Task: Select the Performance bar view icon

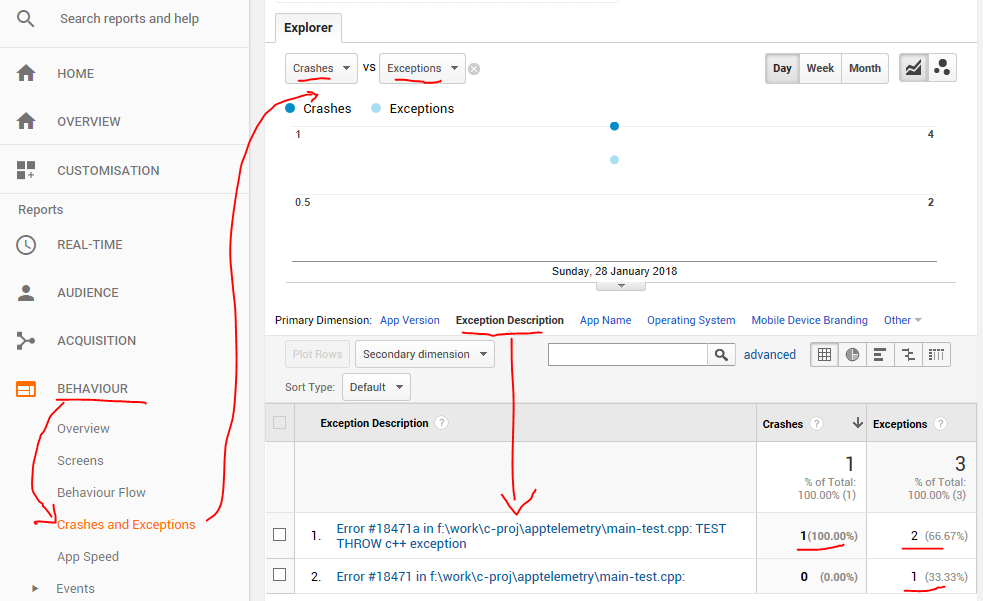Action: (880, 355)
